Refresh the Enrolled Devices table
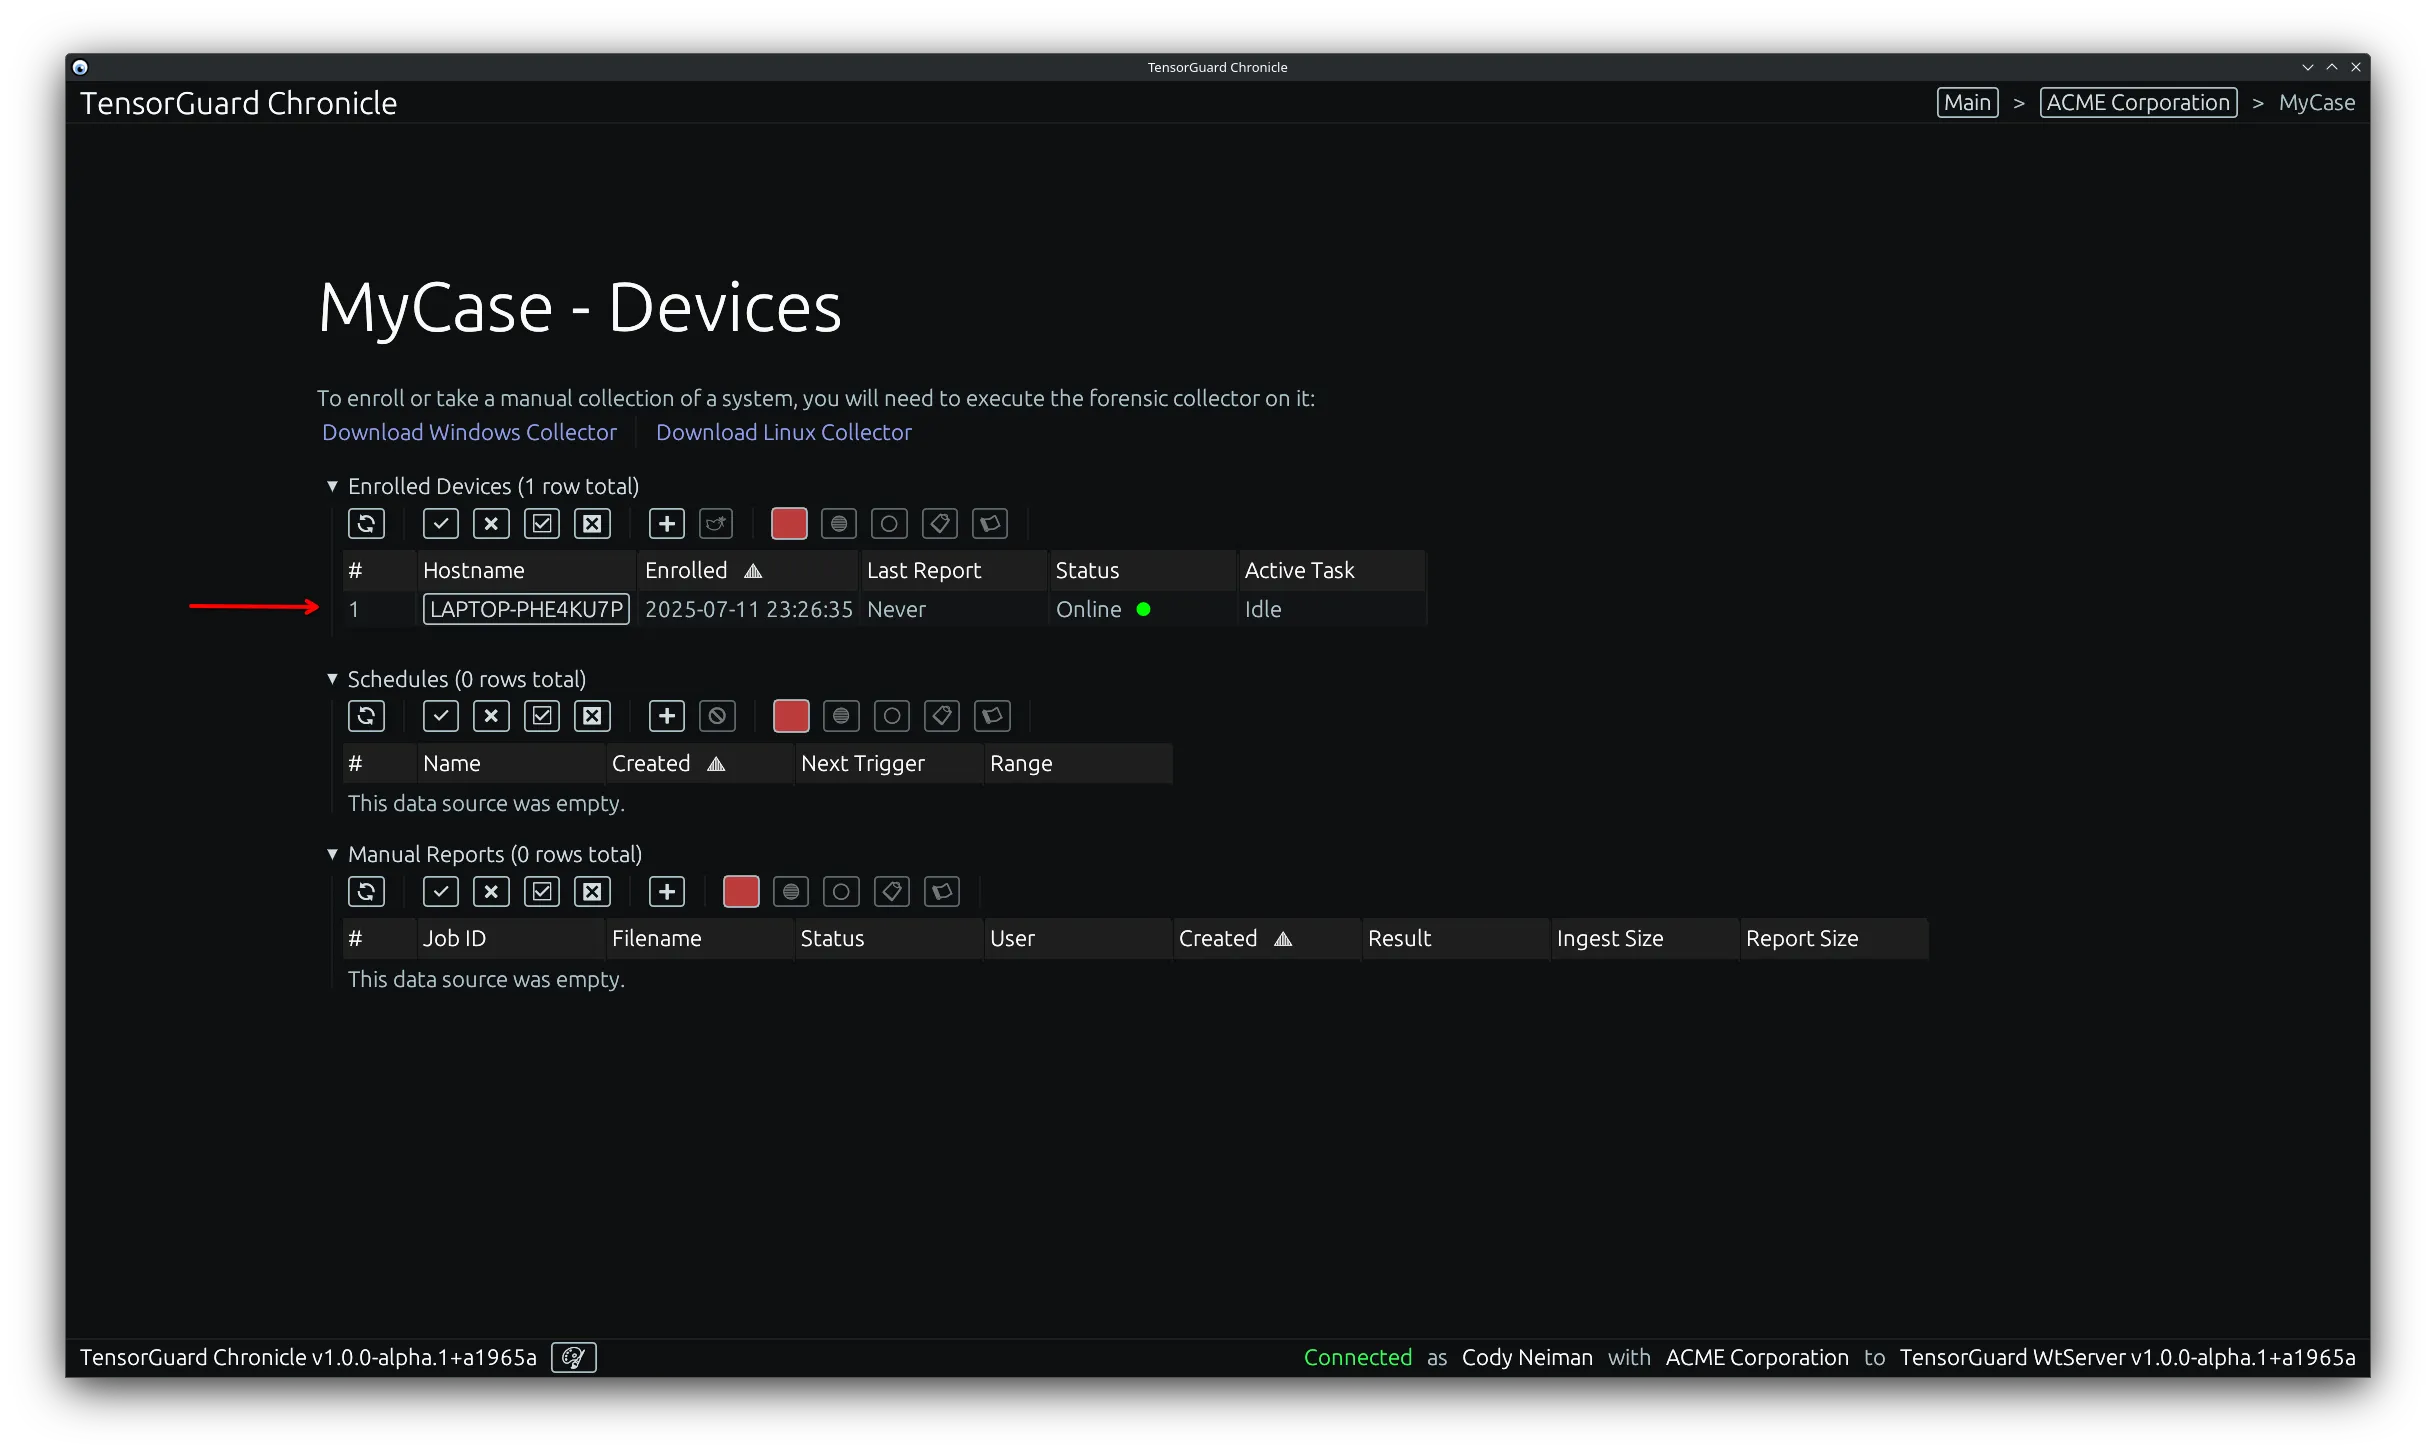 [366, 523]
